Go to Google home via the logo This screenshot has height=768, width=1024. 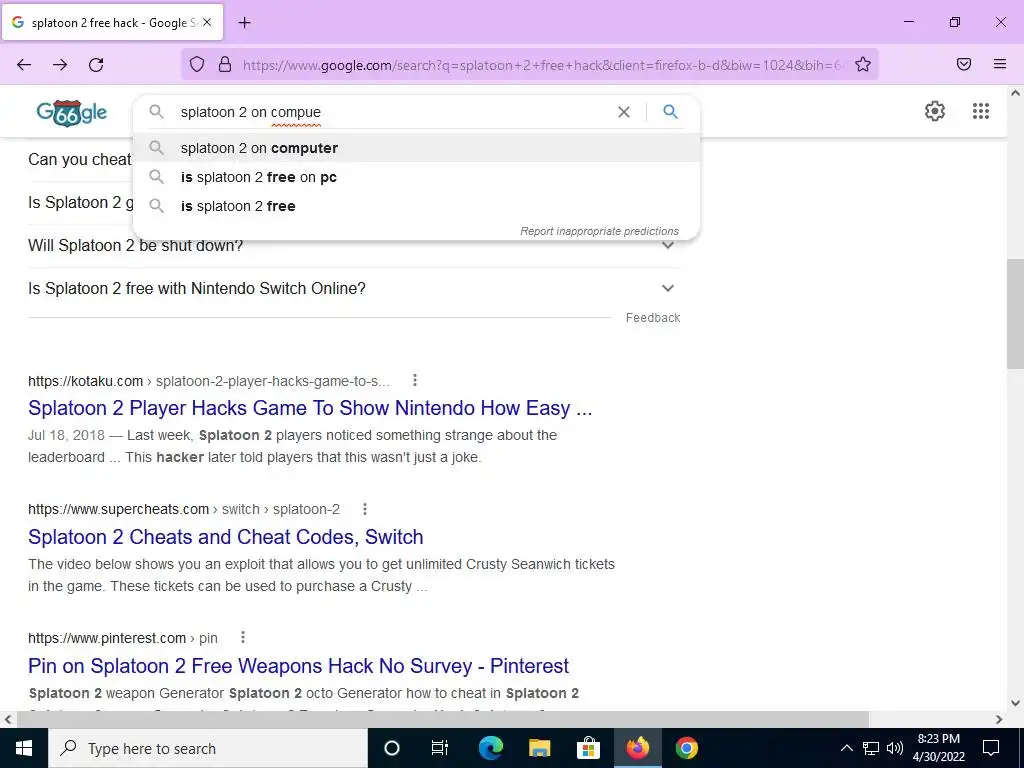tap(72, 112)
